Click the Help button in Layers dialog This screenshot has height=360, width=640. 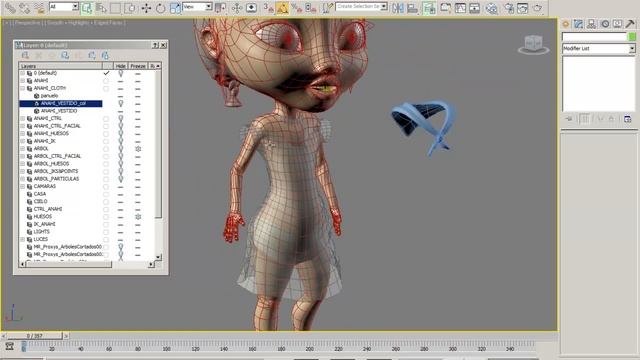click(x=156, y=45)
